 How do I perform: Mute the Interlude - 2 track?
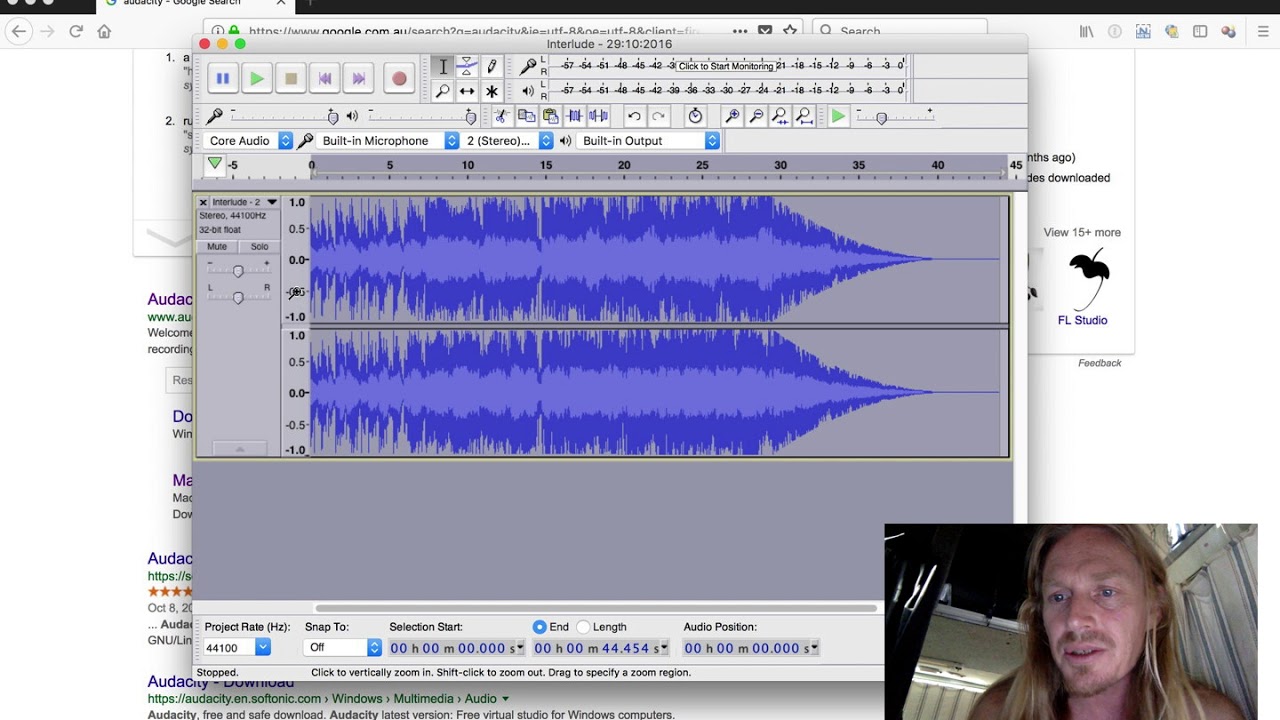(217, 246)
